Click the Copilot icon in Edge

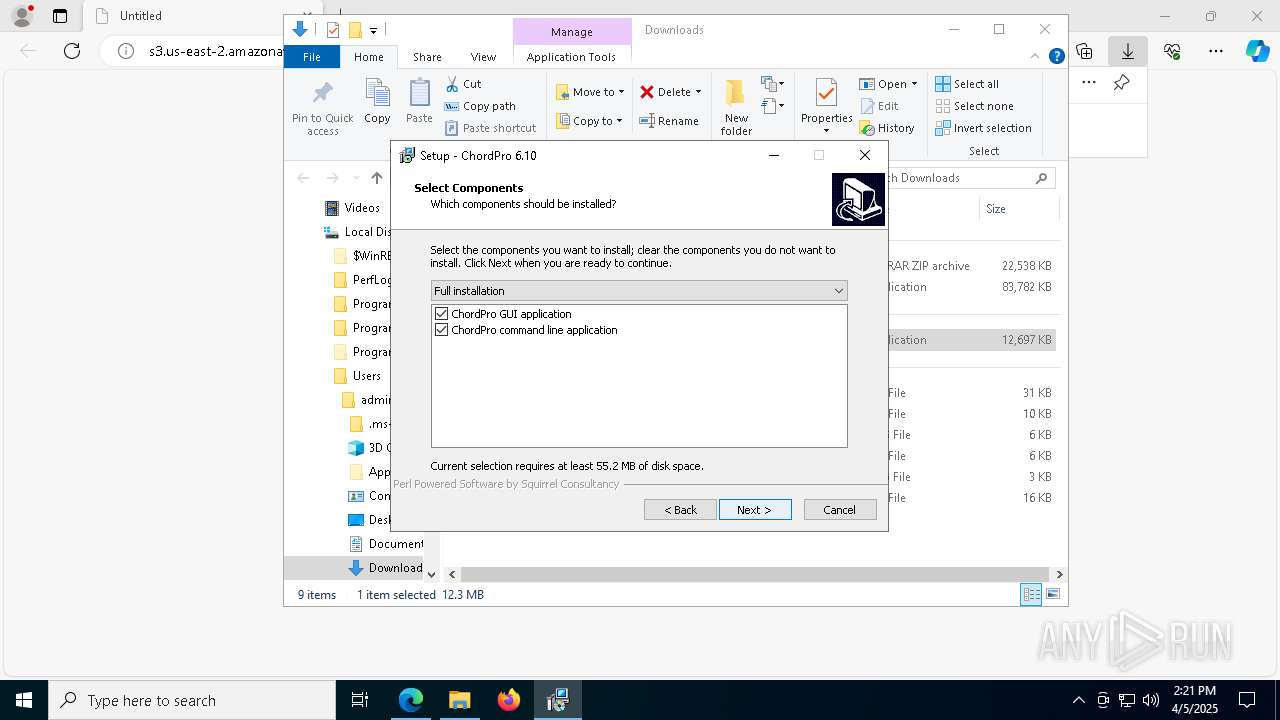1258,51
